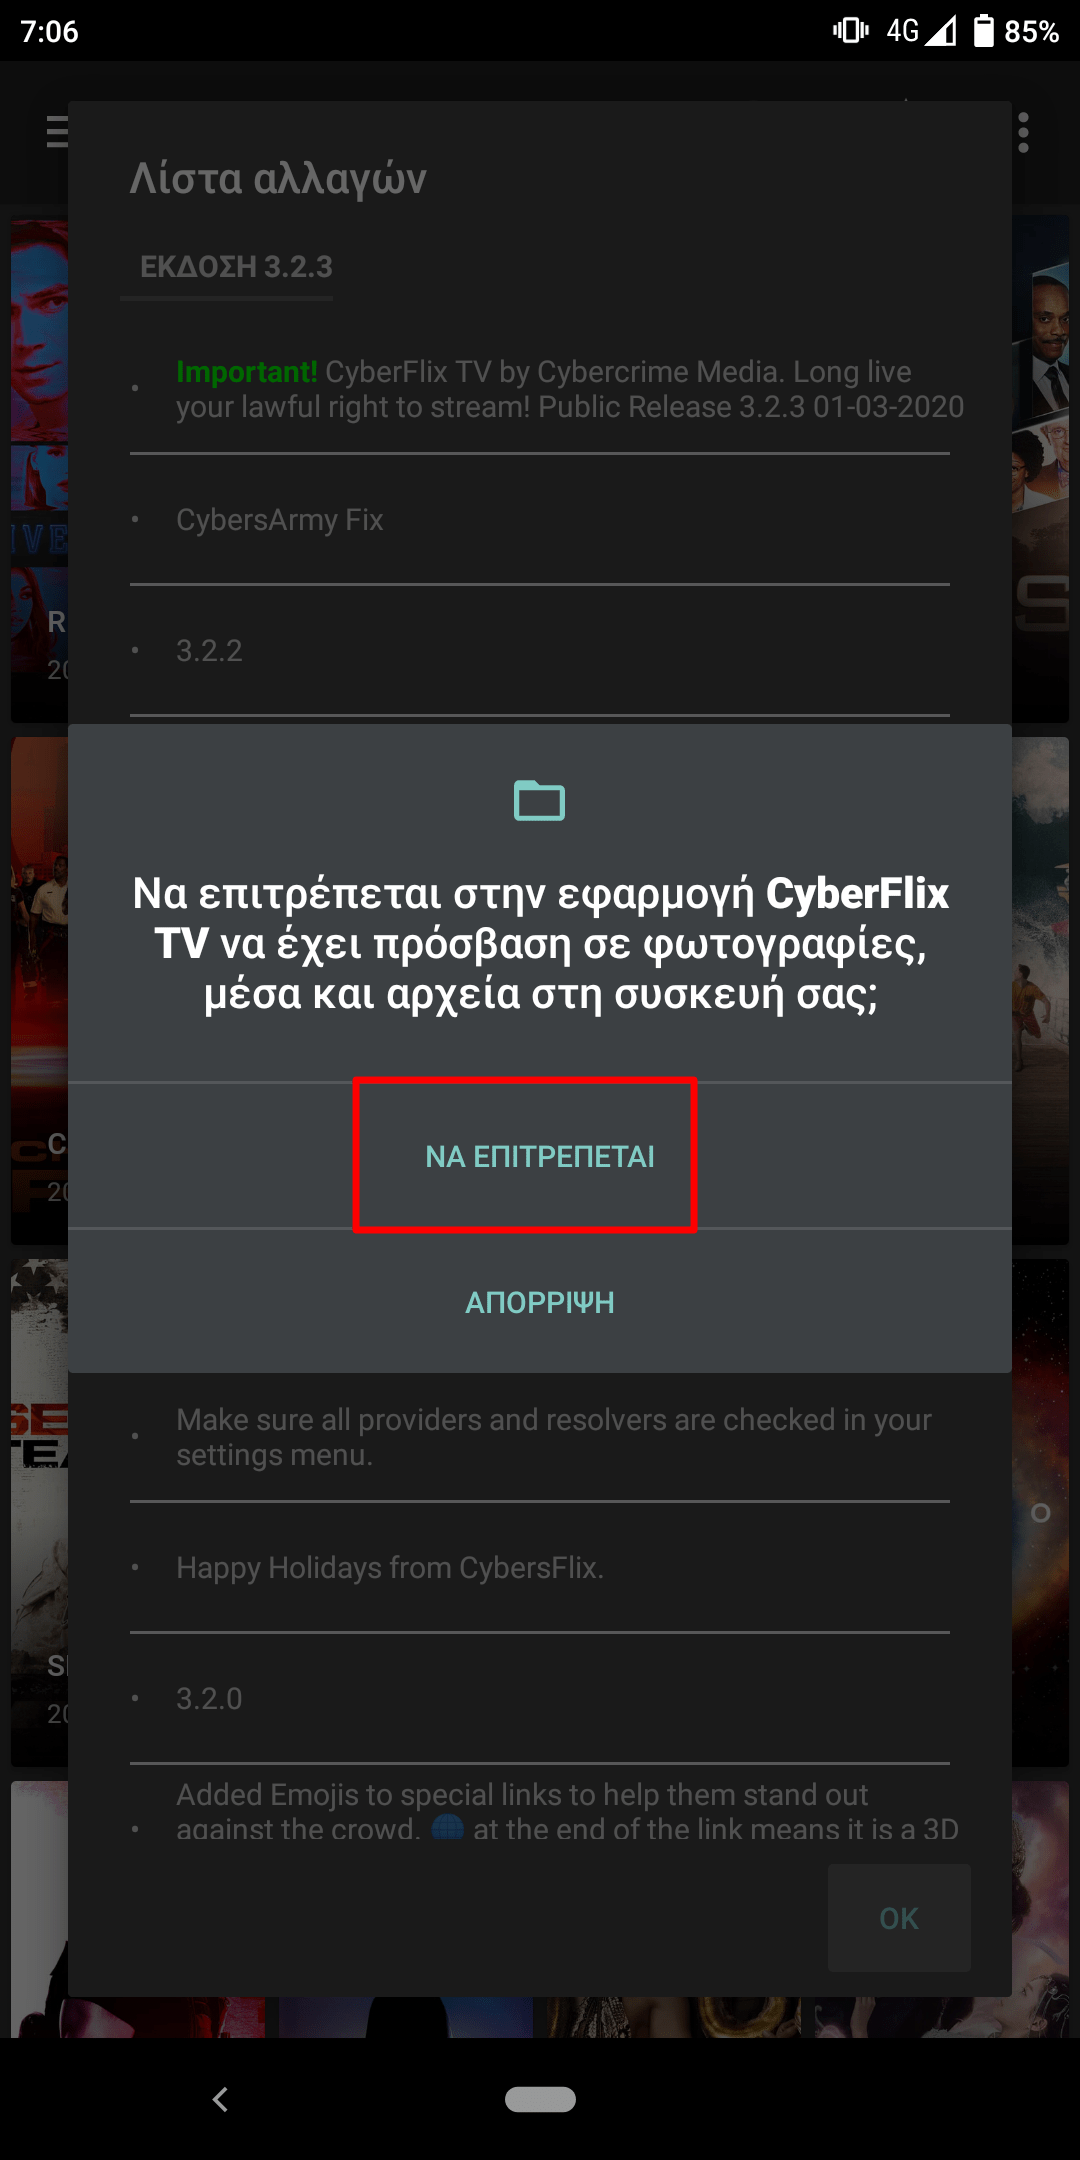
Task: Tap OK in the changelog dialog
Action: tap(899, 1918)
